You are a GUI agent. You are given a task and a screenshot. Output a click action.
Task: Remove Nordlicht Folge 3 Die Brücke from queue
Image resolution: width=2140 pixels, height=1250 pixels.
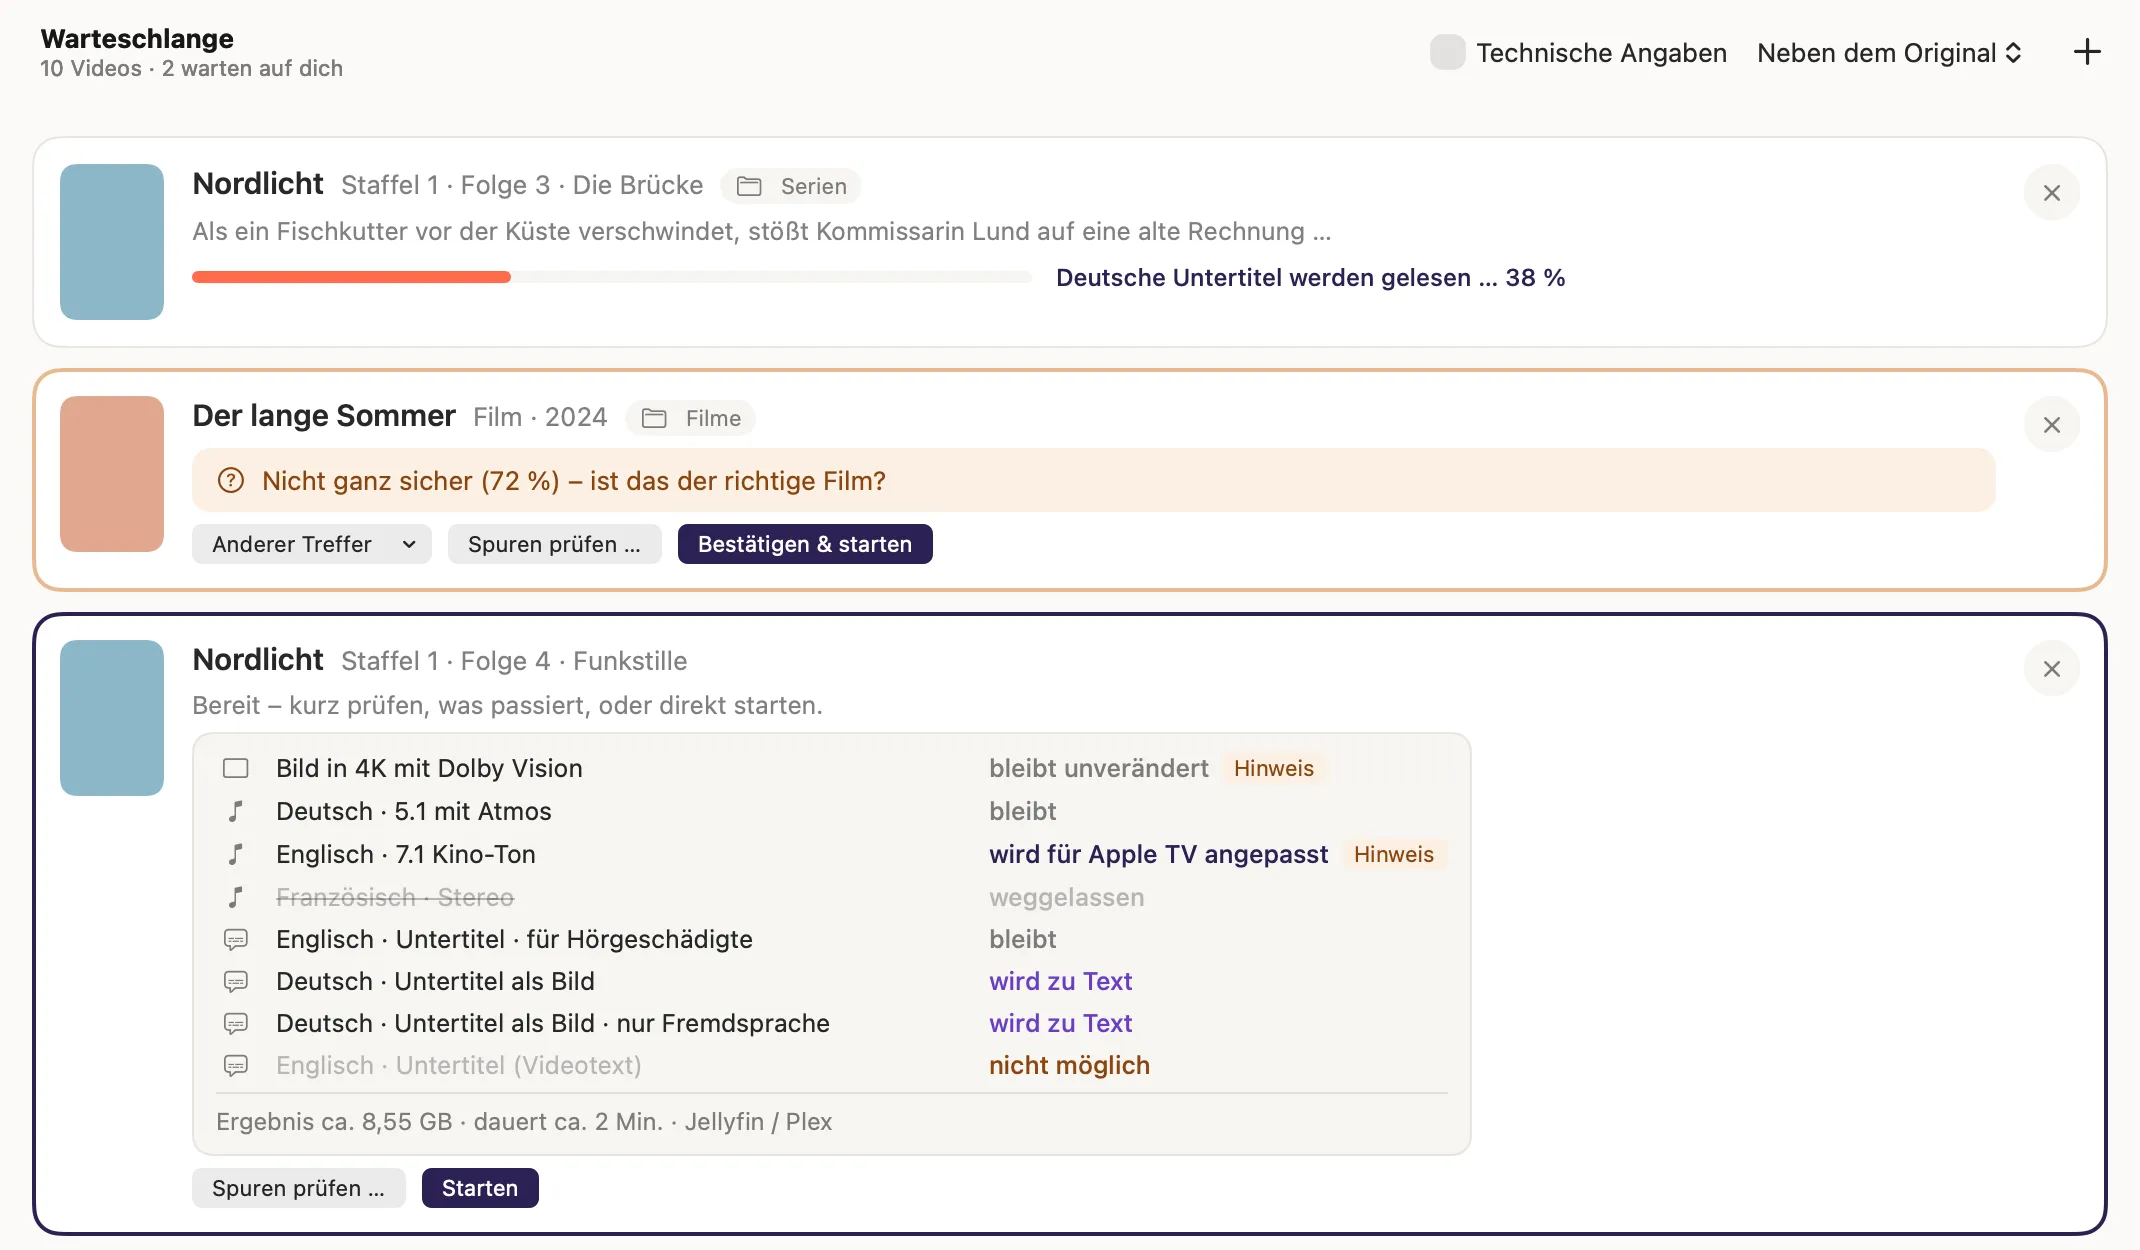(x=2051, y=192)
